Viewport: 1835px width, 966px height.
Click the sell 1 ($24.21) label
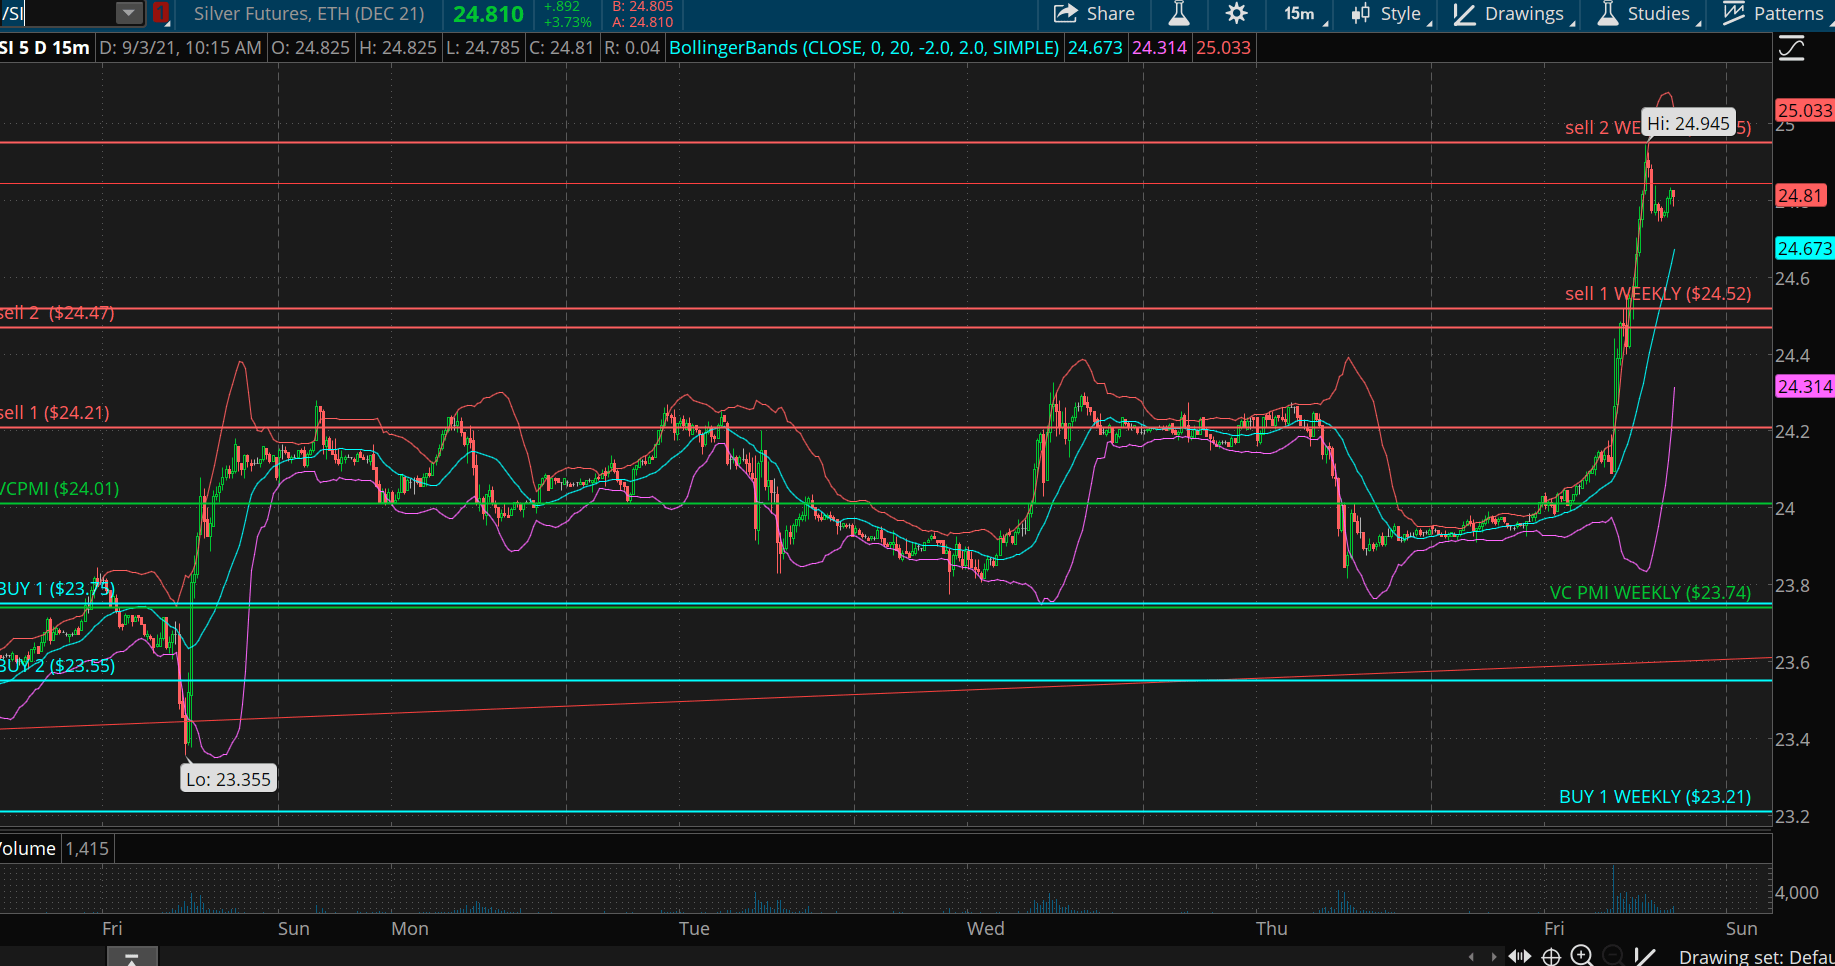click(x=55, y=413)
